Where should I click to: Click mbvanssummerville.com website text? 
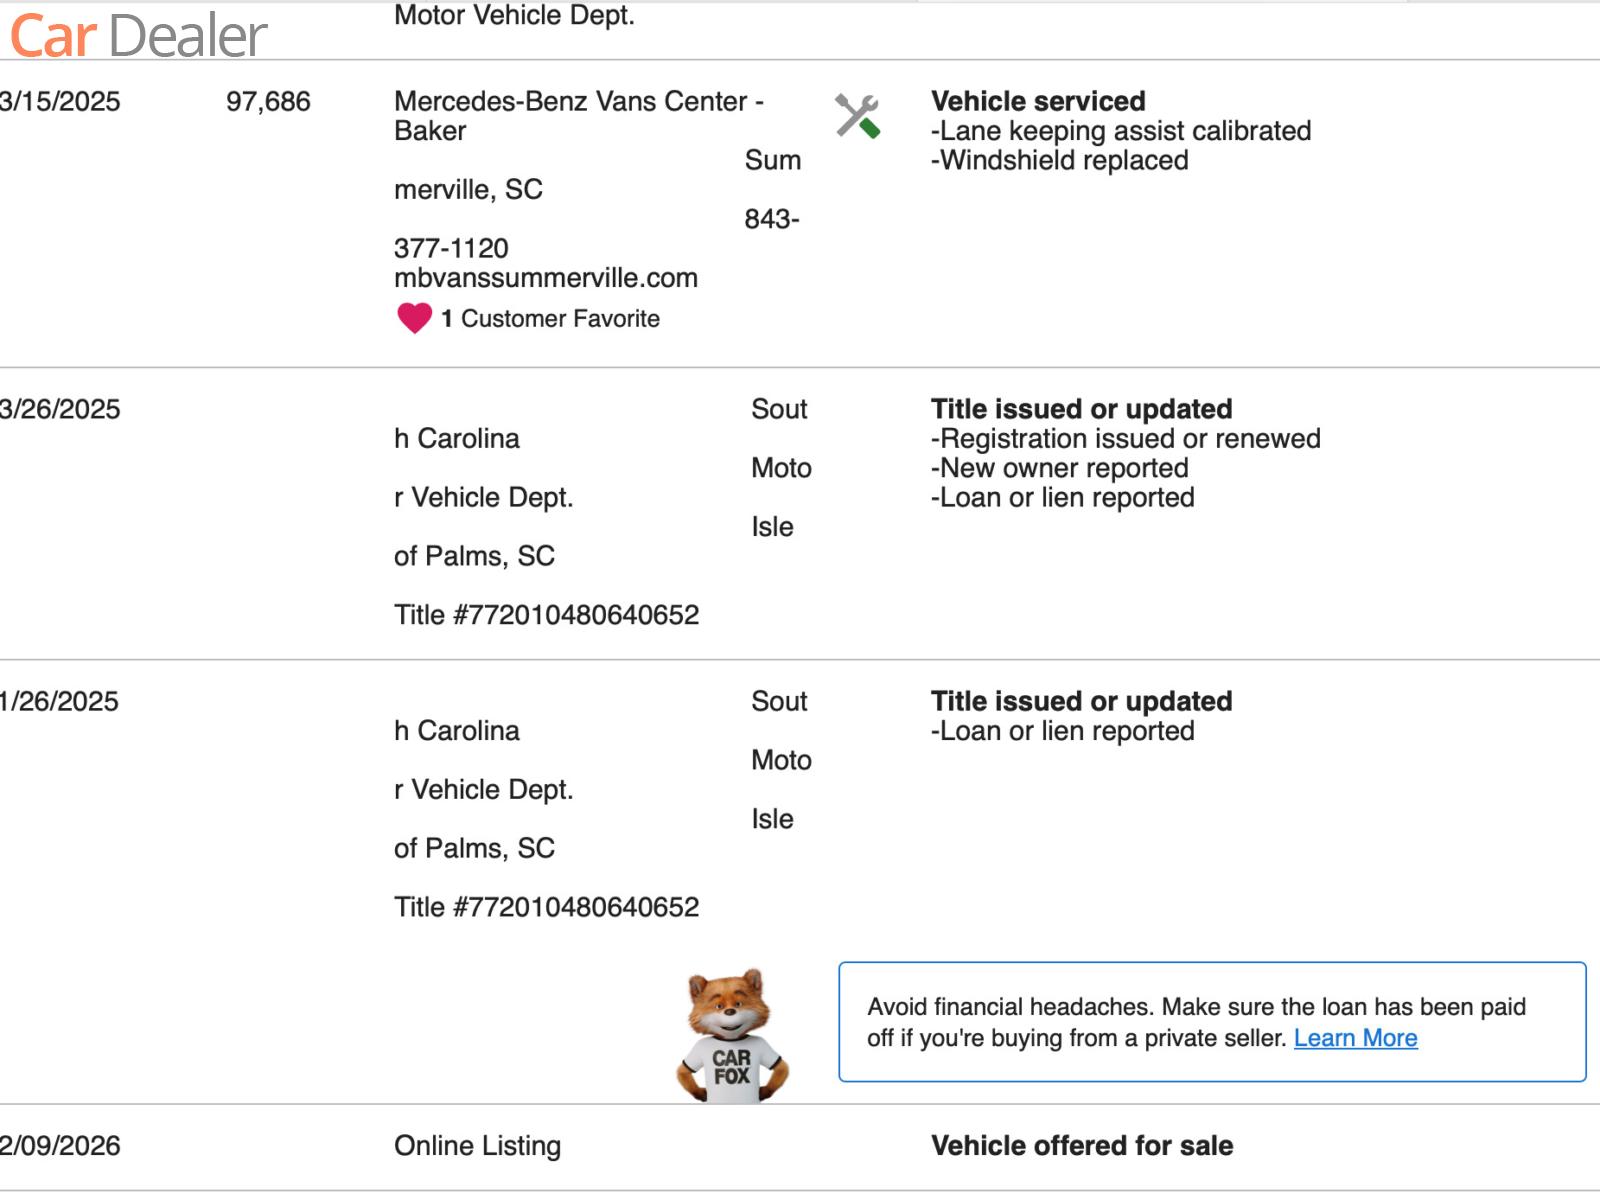545,278
